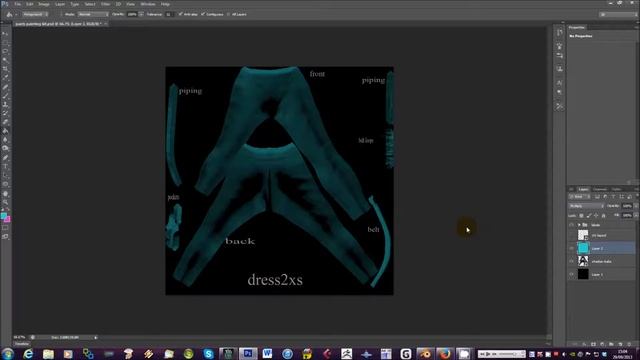Screen dimensions: 640x360
Task: Click the pink background color swatch
Action: pos(7,219)
